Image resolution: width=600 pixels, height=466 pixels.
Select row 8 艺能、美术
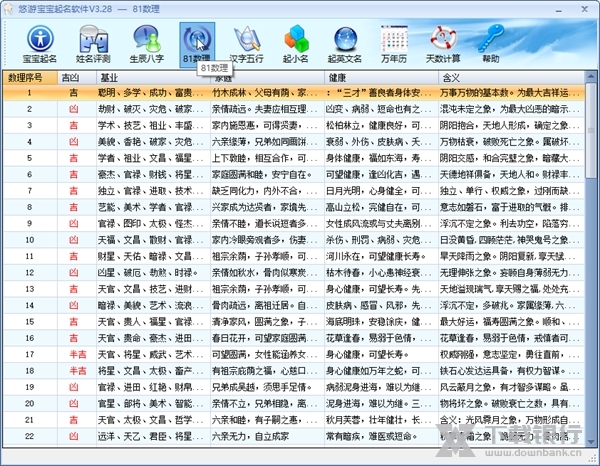294,207
